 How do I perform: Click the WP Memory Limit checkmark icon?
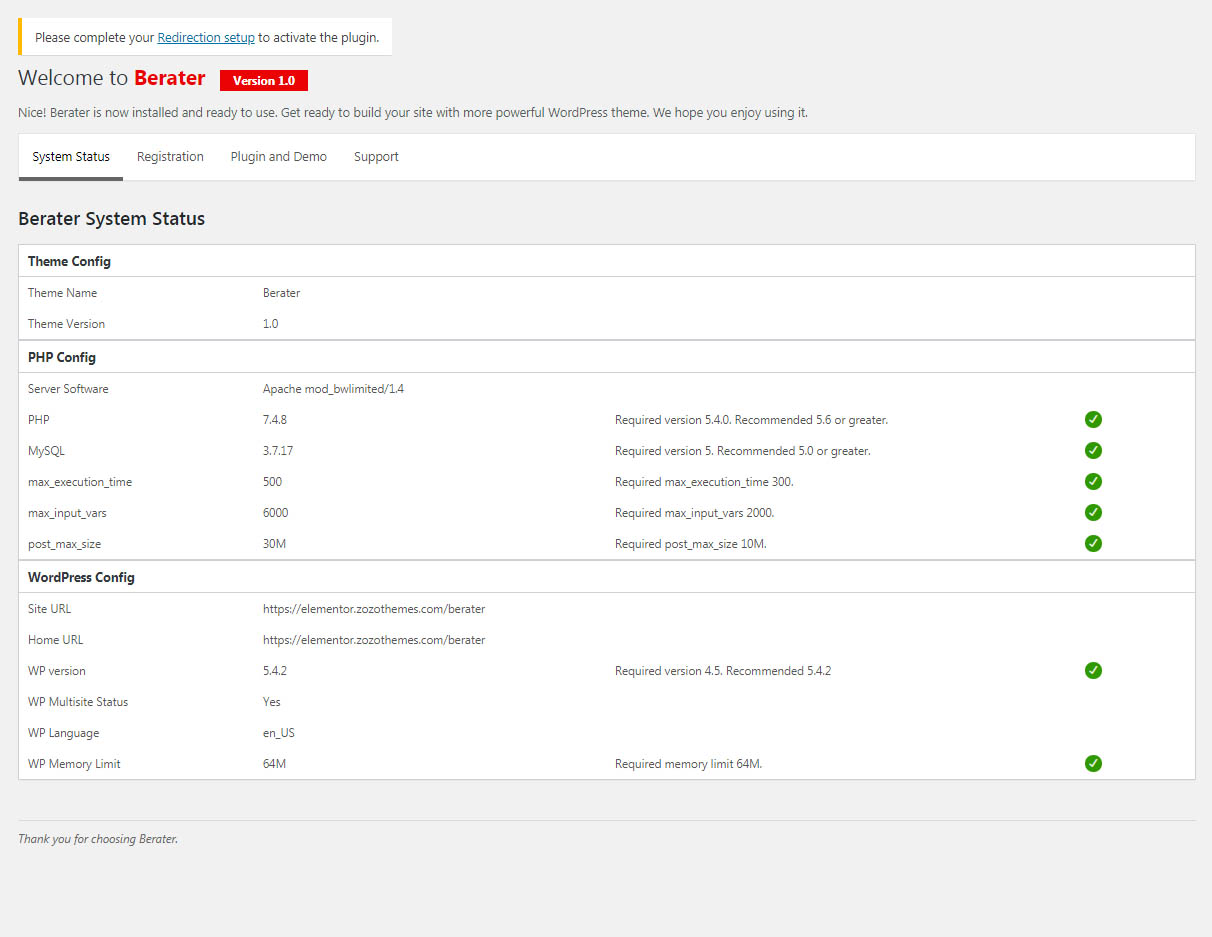coord(1093,764)
